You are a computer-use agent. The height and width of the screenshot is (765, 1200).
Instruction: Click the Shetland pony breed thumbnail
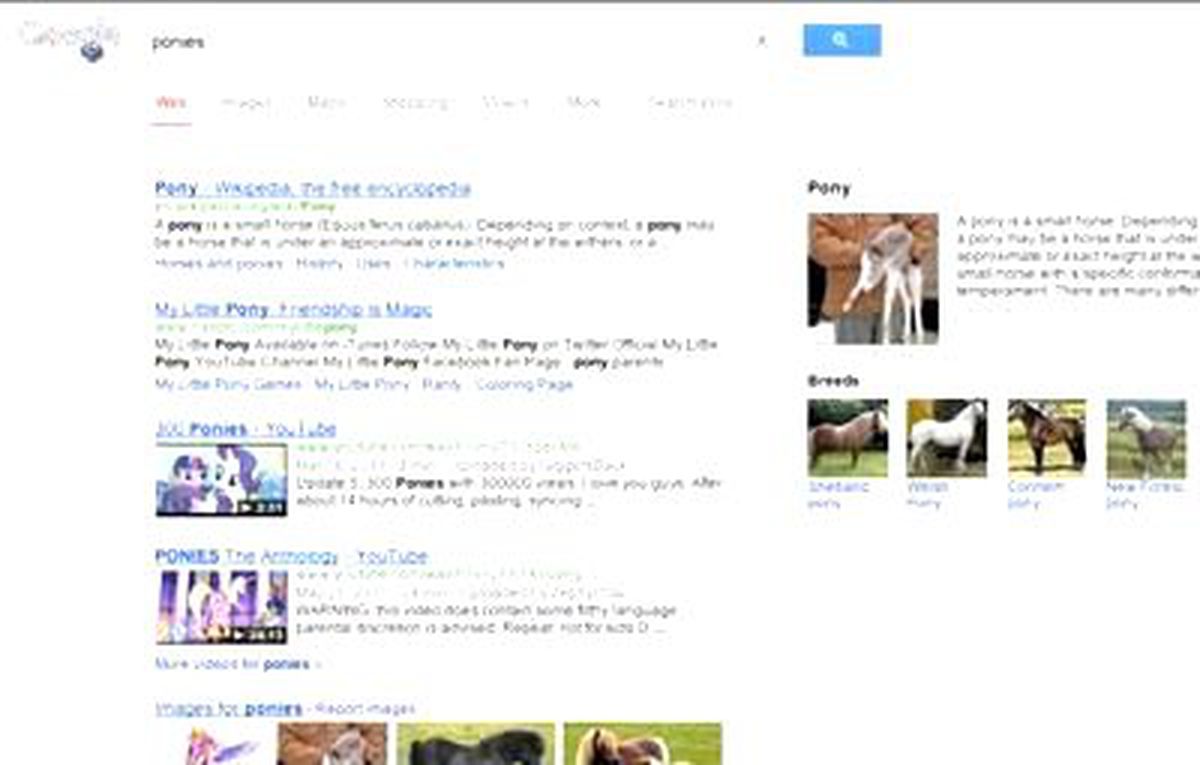pyautogui.click(x=847, y=437)
